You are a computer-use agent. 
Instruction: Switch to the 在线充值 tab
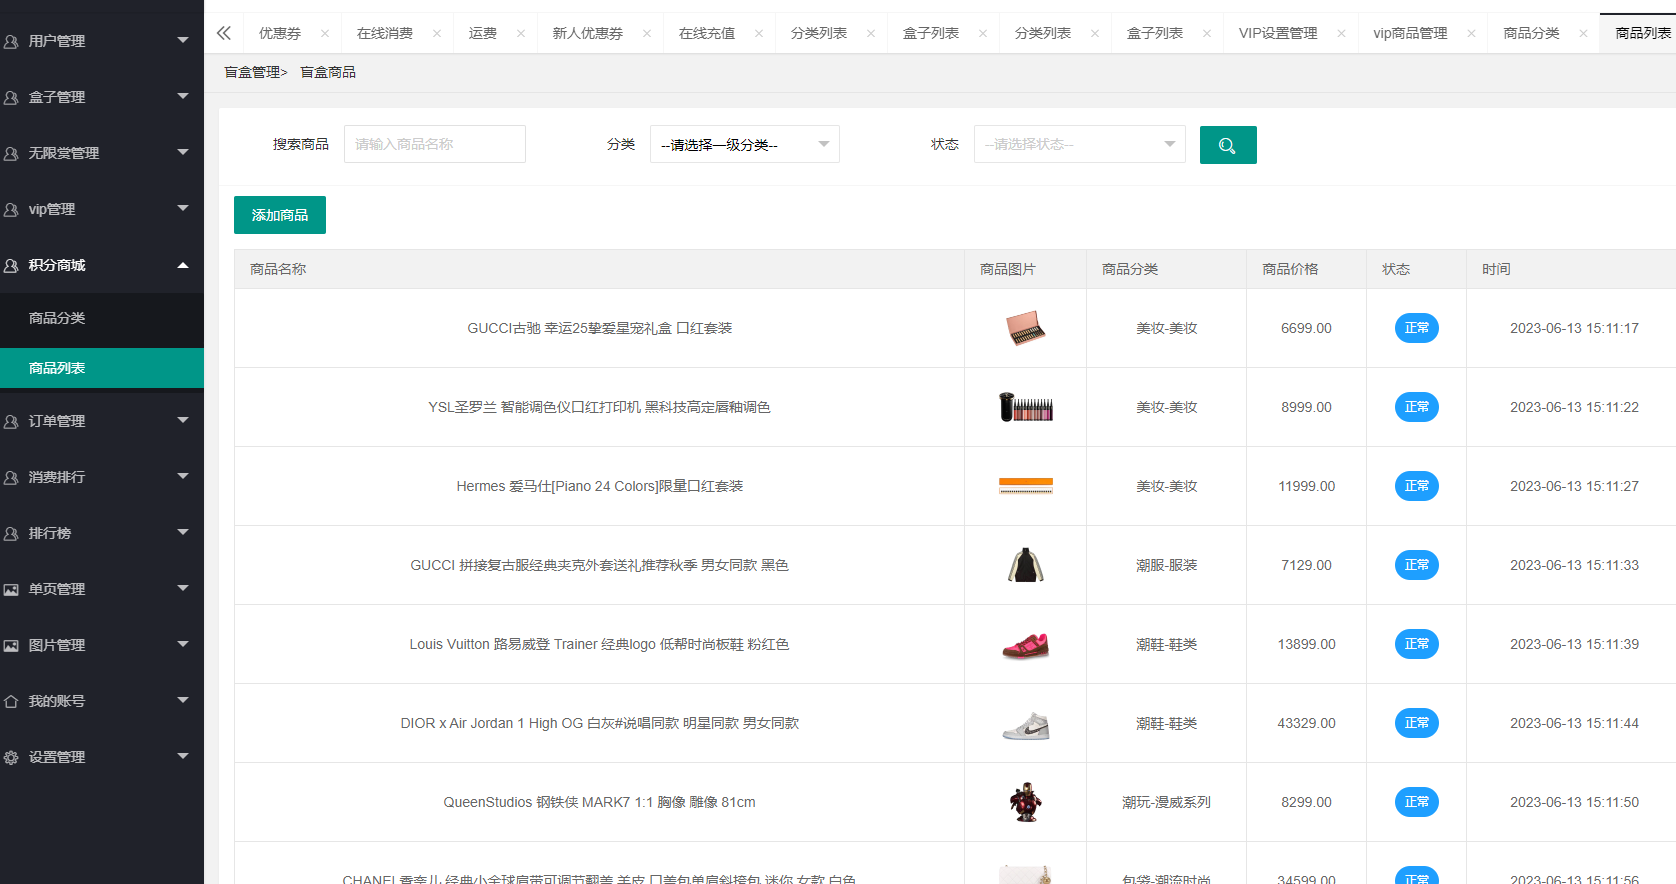(707, 33)
